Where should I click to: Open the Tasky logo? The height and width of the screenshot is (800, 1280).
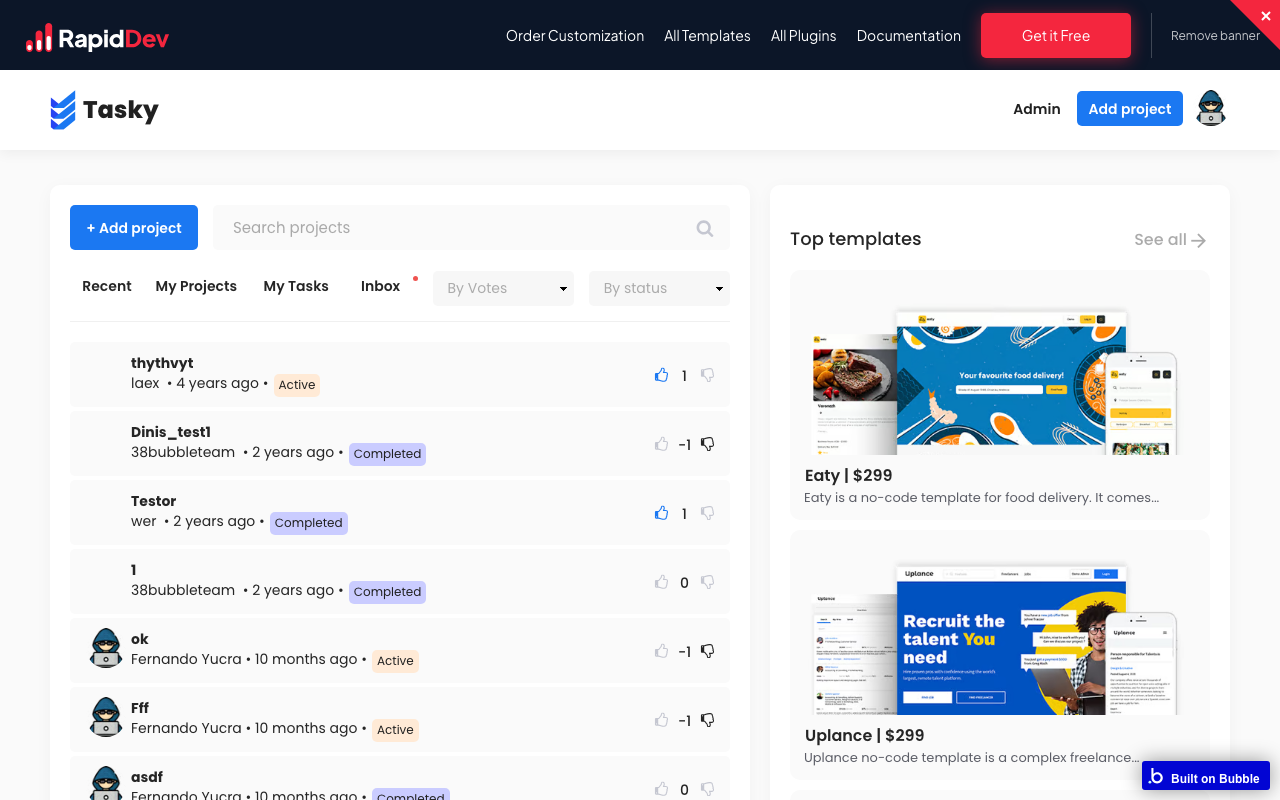[x=103, y=109]
